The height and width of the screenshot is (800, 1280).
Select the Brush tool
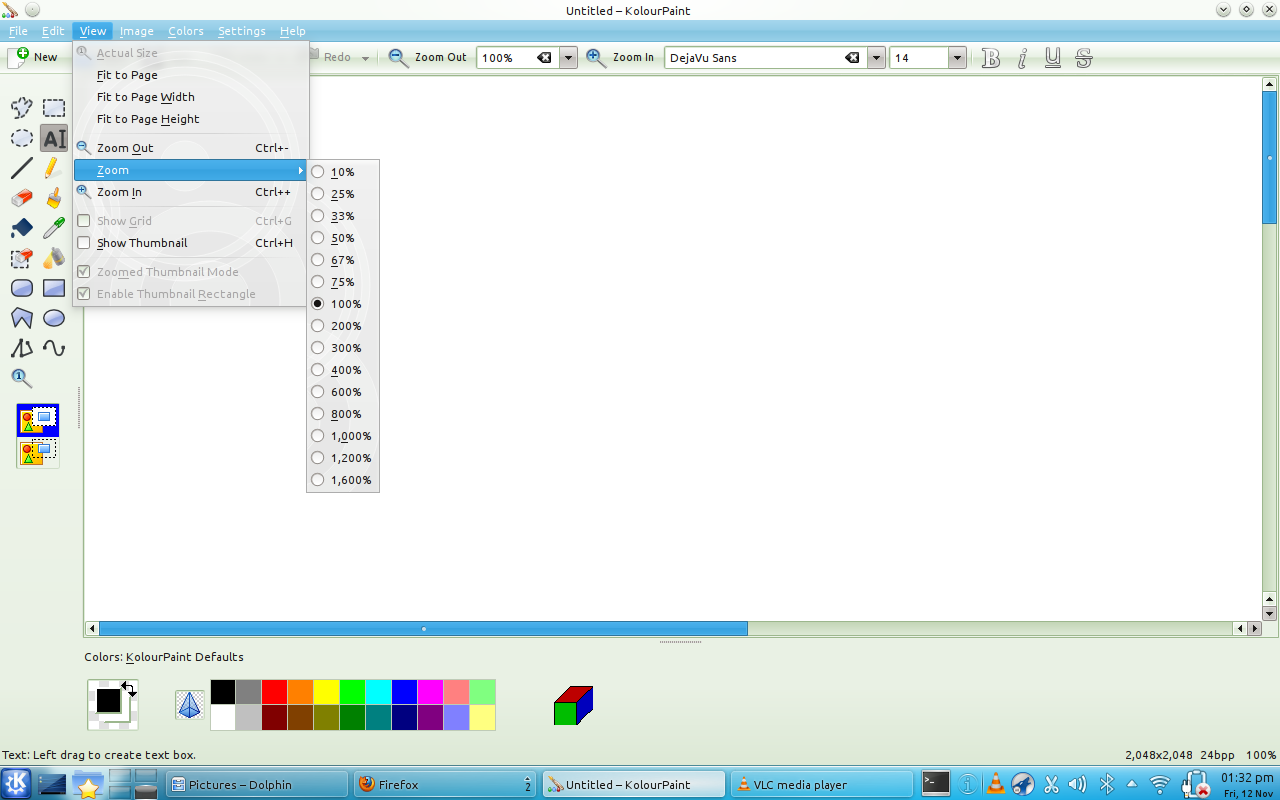[x=54, y=198]
